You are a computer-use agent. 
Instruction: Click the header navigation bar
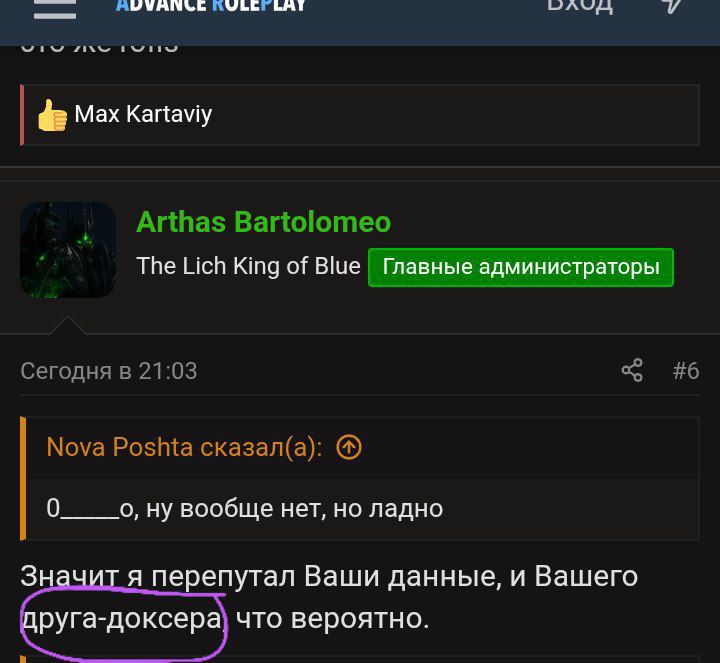point(360,23)
